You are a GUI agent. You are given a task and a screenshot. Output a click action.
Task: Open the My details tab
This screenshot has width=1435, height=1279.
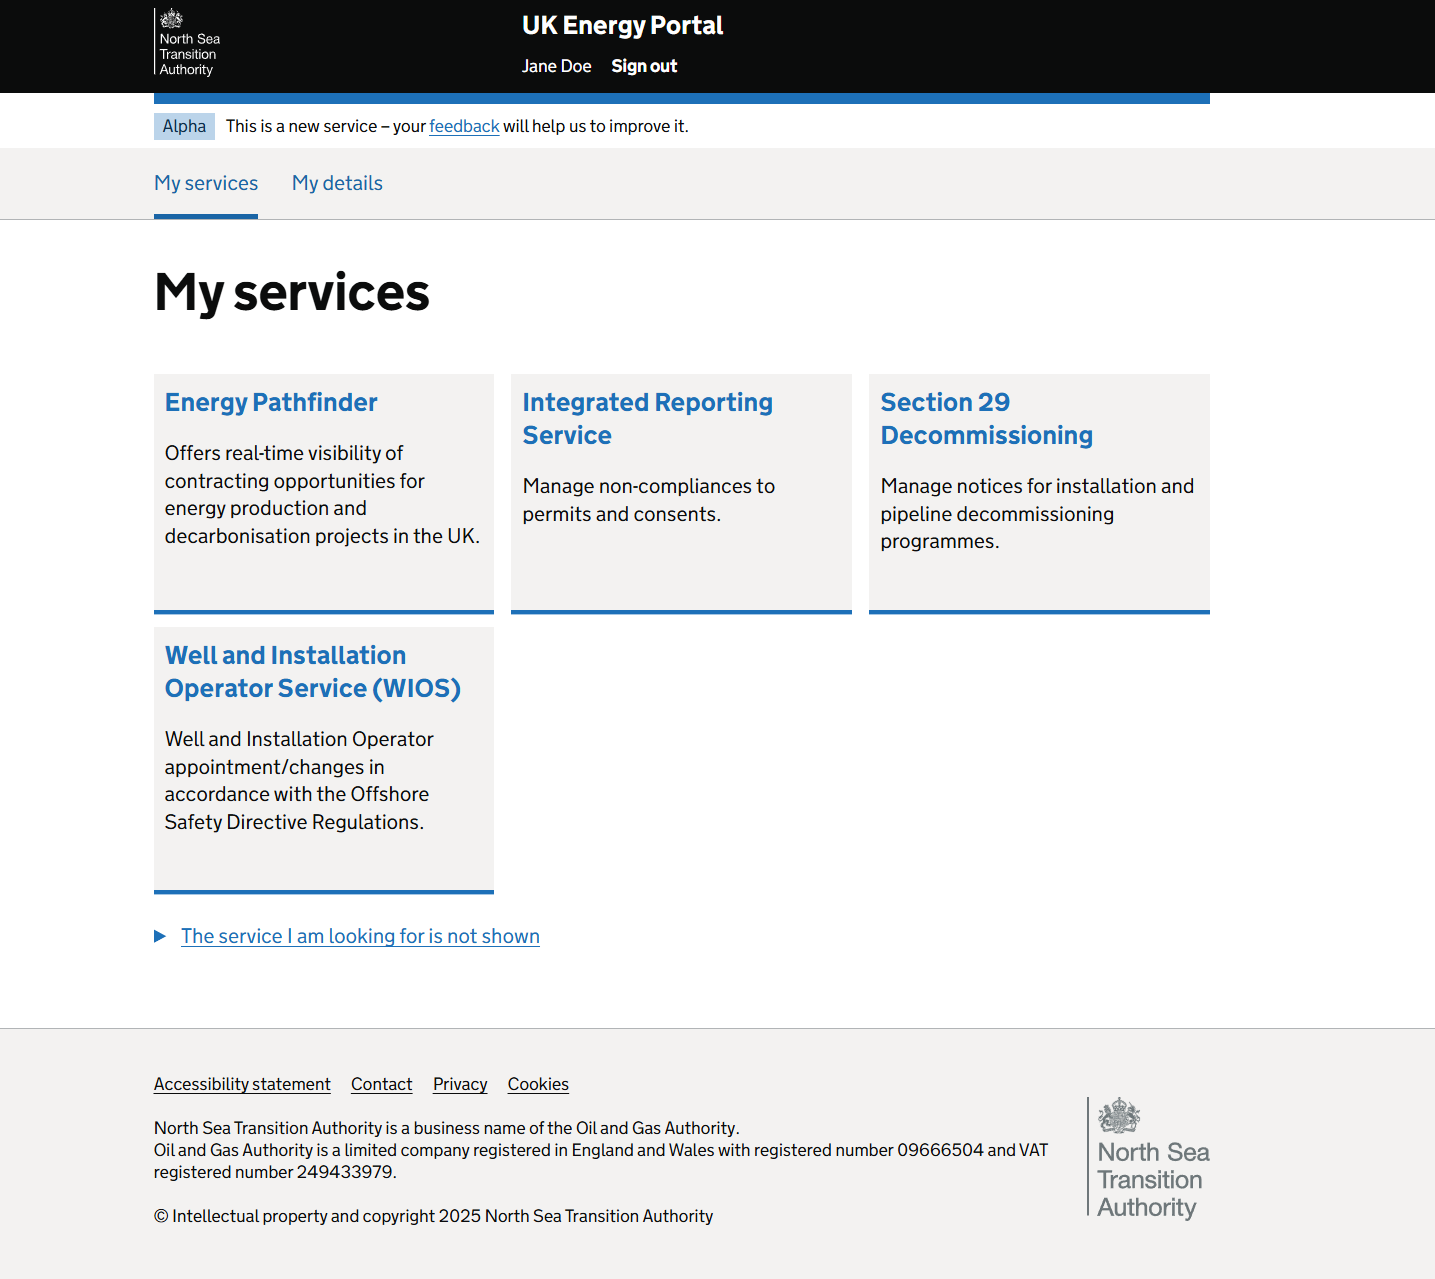click(337, 183)
